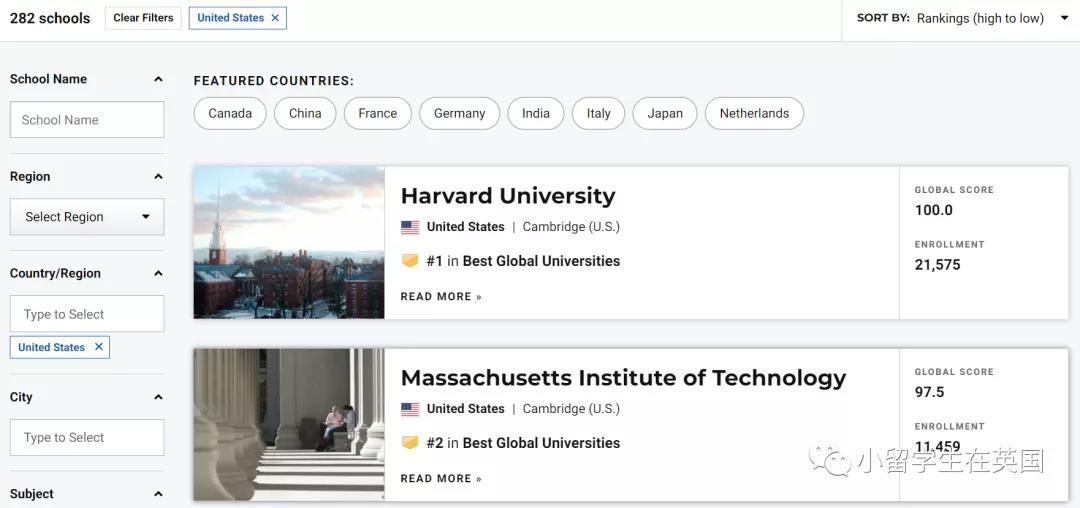Screen dimensions: 1080x508
Task: Focus Country/Region Type to Select field
Action: [x=87, y=314]
